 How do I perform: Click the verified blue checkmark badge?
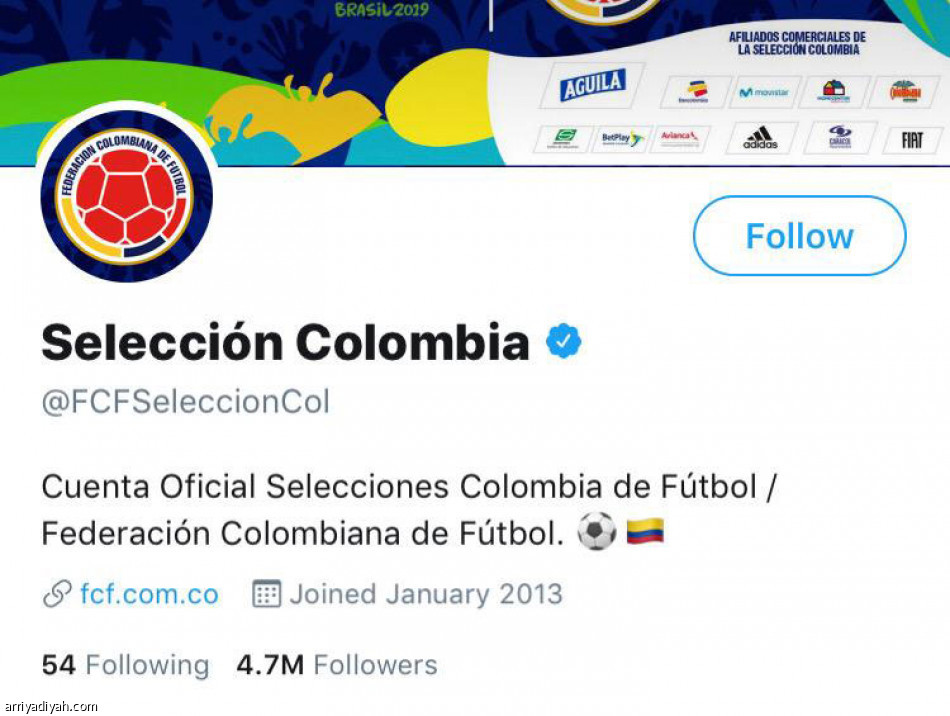tap(562, 340)
